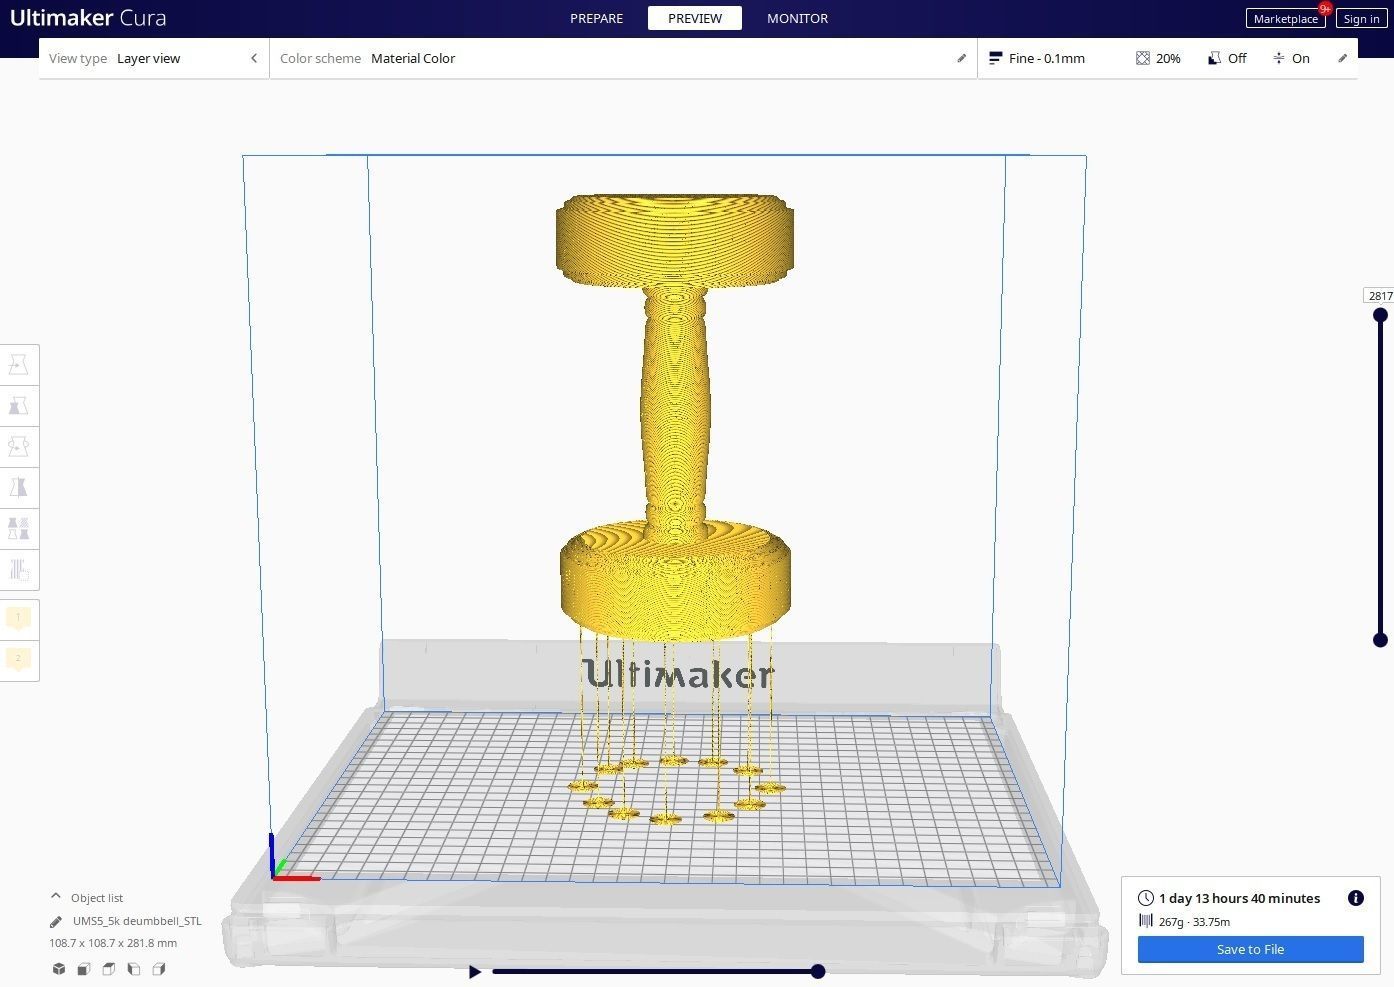
Task: Click the 20% infill value
Action: tap(1168, 58)
